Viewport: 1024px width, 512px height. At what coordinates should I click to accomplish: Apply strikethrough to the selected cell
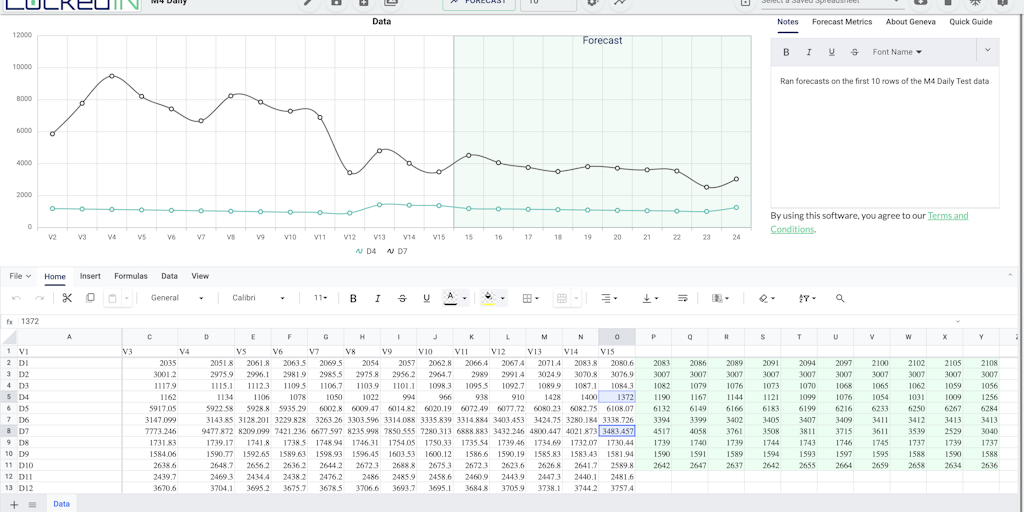tap(402, 298)
